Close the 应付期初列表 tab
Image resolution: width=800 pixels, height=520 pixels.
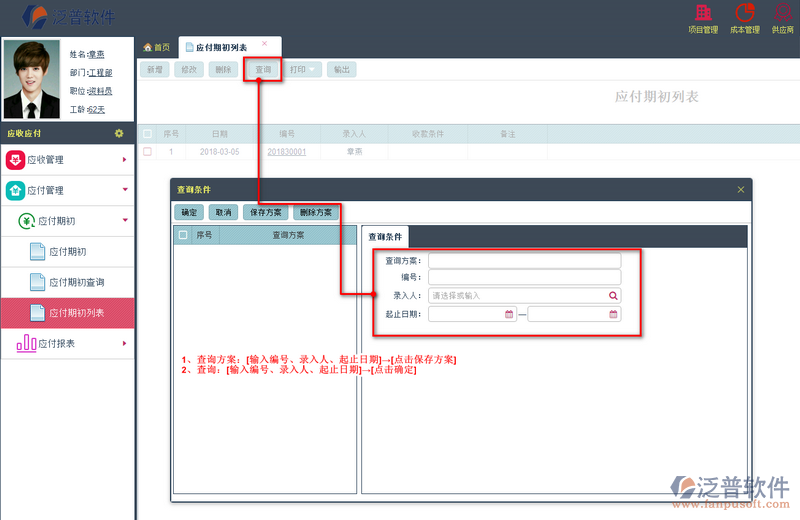(264, 43)
